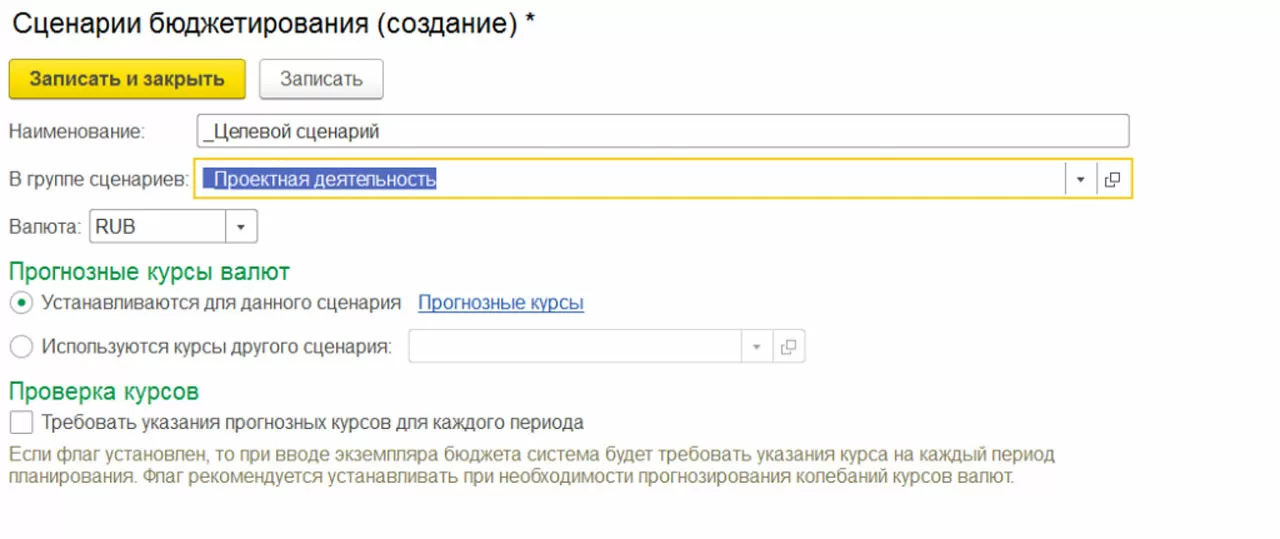Screen dimensions: 1280x539
Task: Click the open-form icon beside group field
Action: pyautogui.click(x=1112, y=180)
